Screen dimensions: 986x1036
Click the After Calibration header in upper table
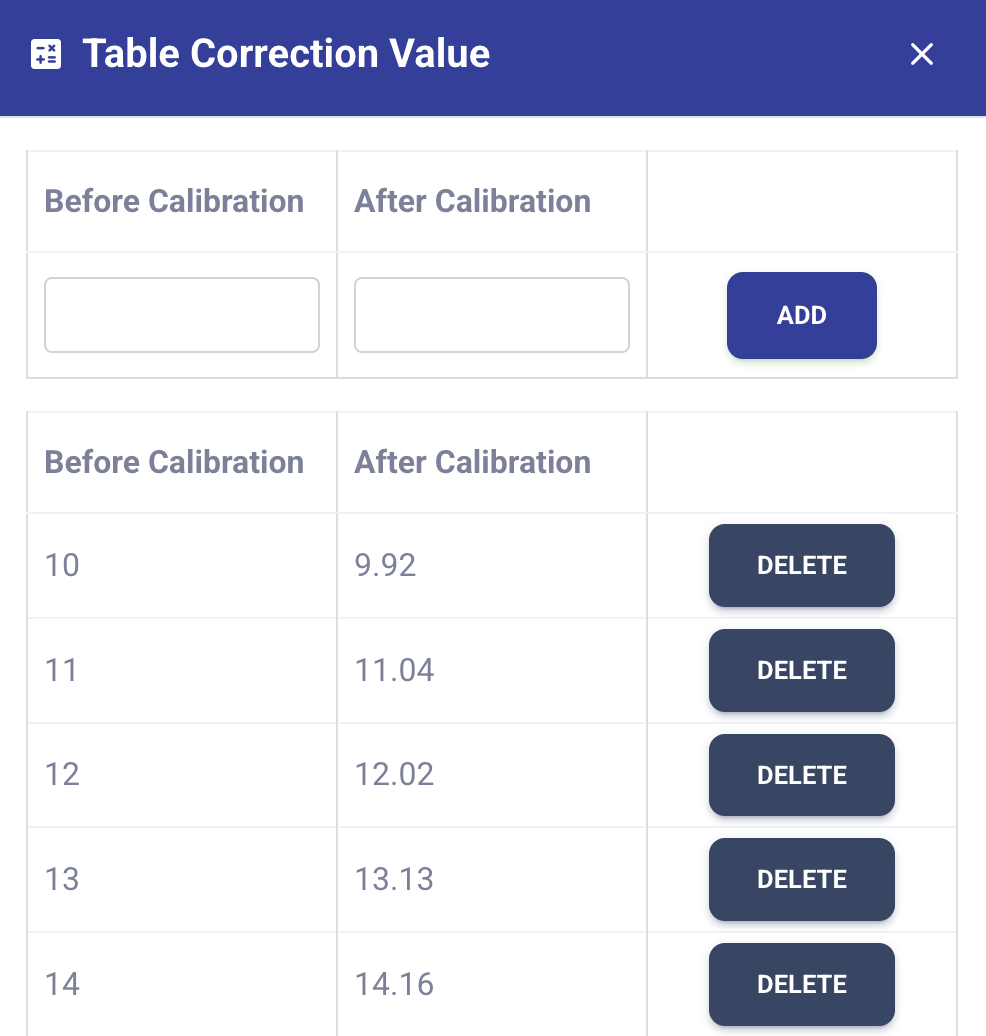click(x=473, y=201)
